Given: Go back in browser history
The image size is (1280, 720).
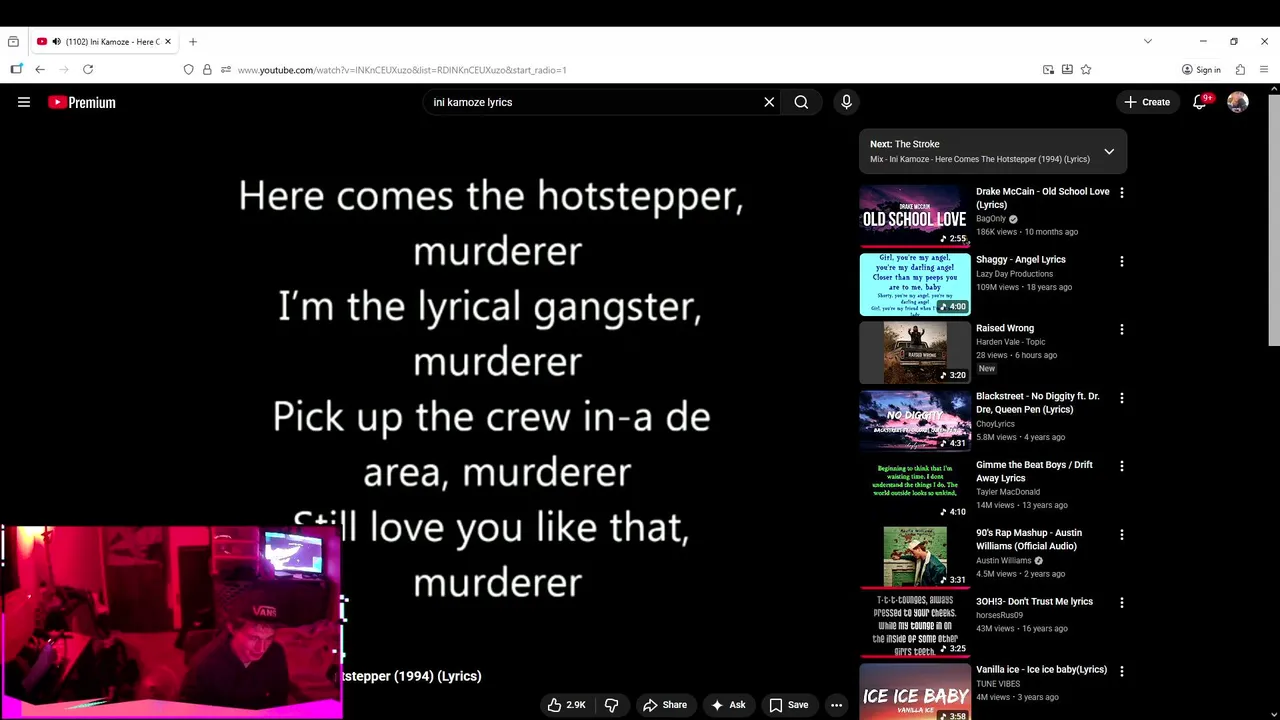Looking at the screenshot, I should click(40, 70).
